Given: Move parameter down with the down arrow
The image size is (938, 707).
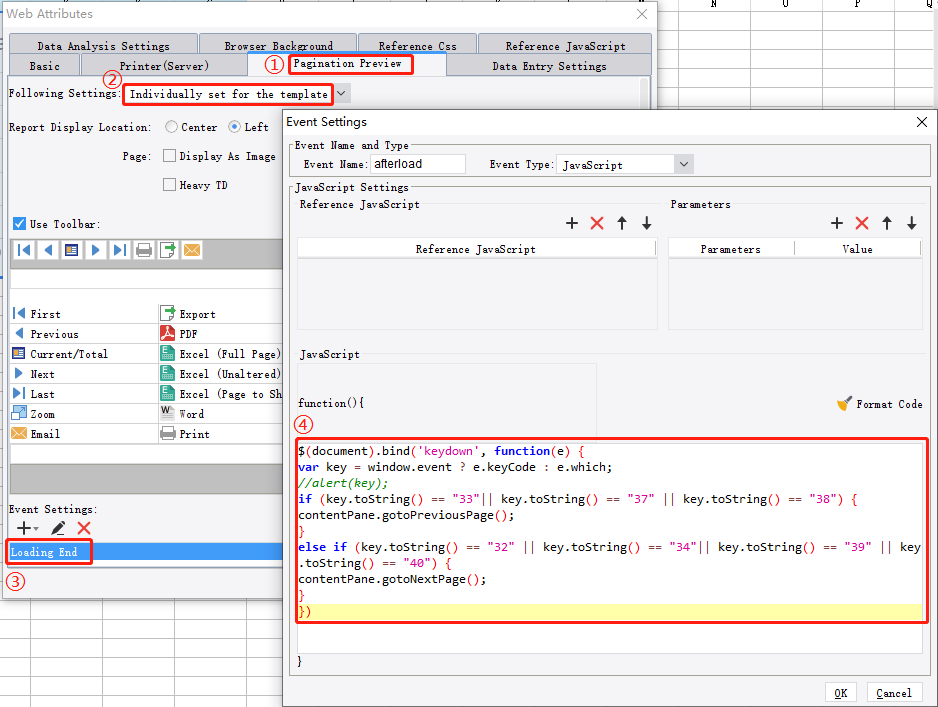Looking at the screenshot, I should coord(911,223).
